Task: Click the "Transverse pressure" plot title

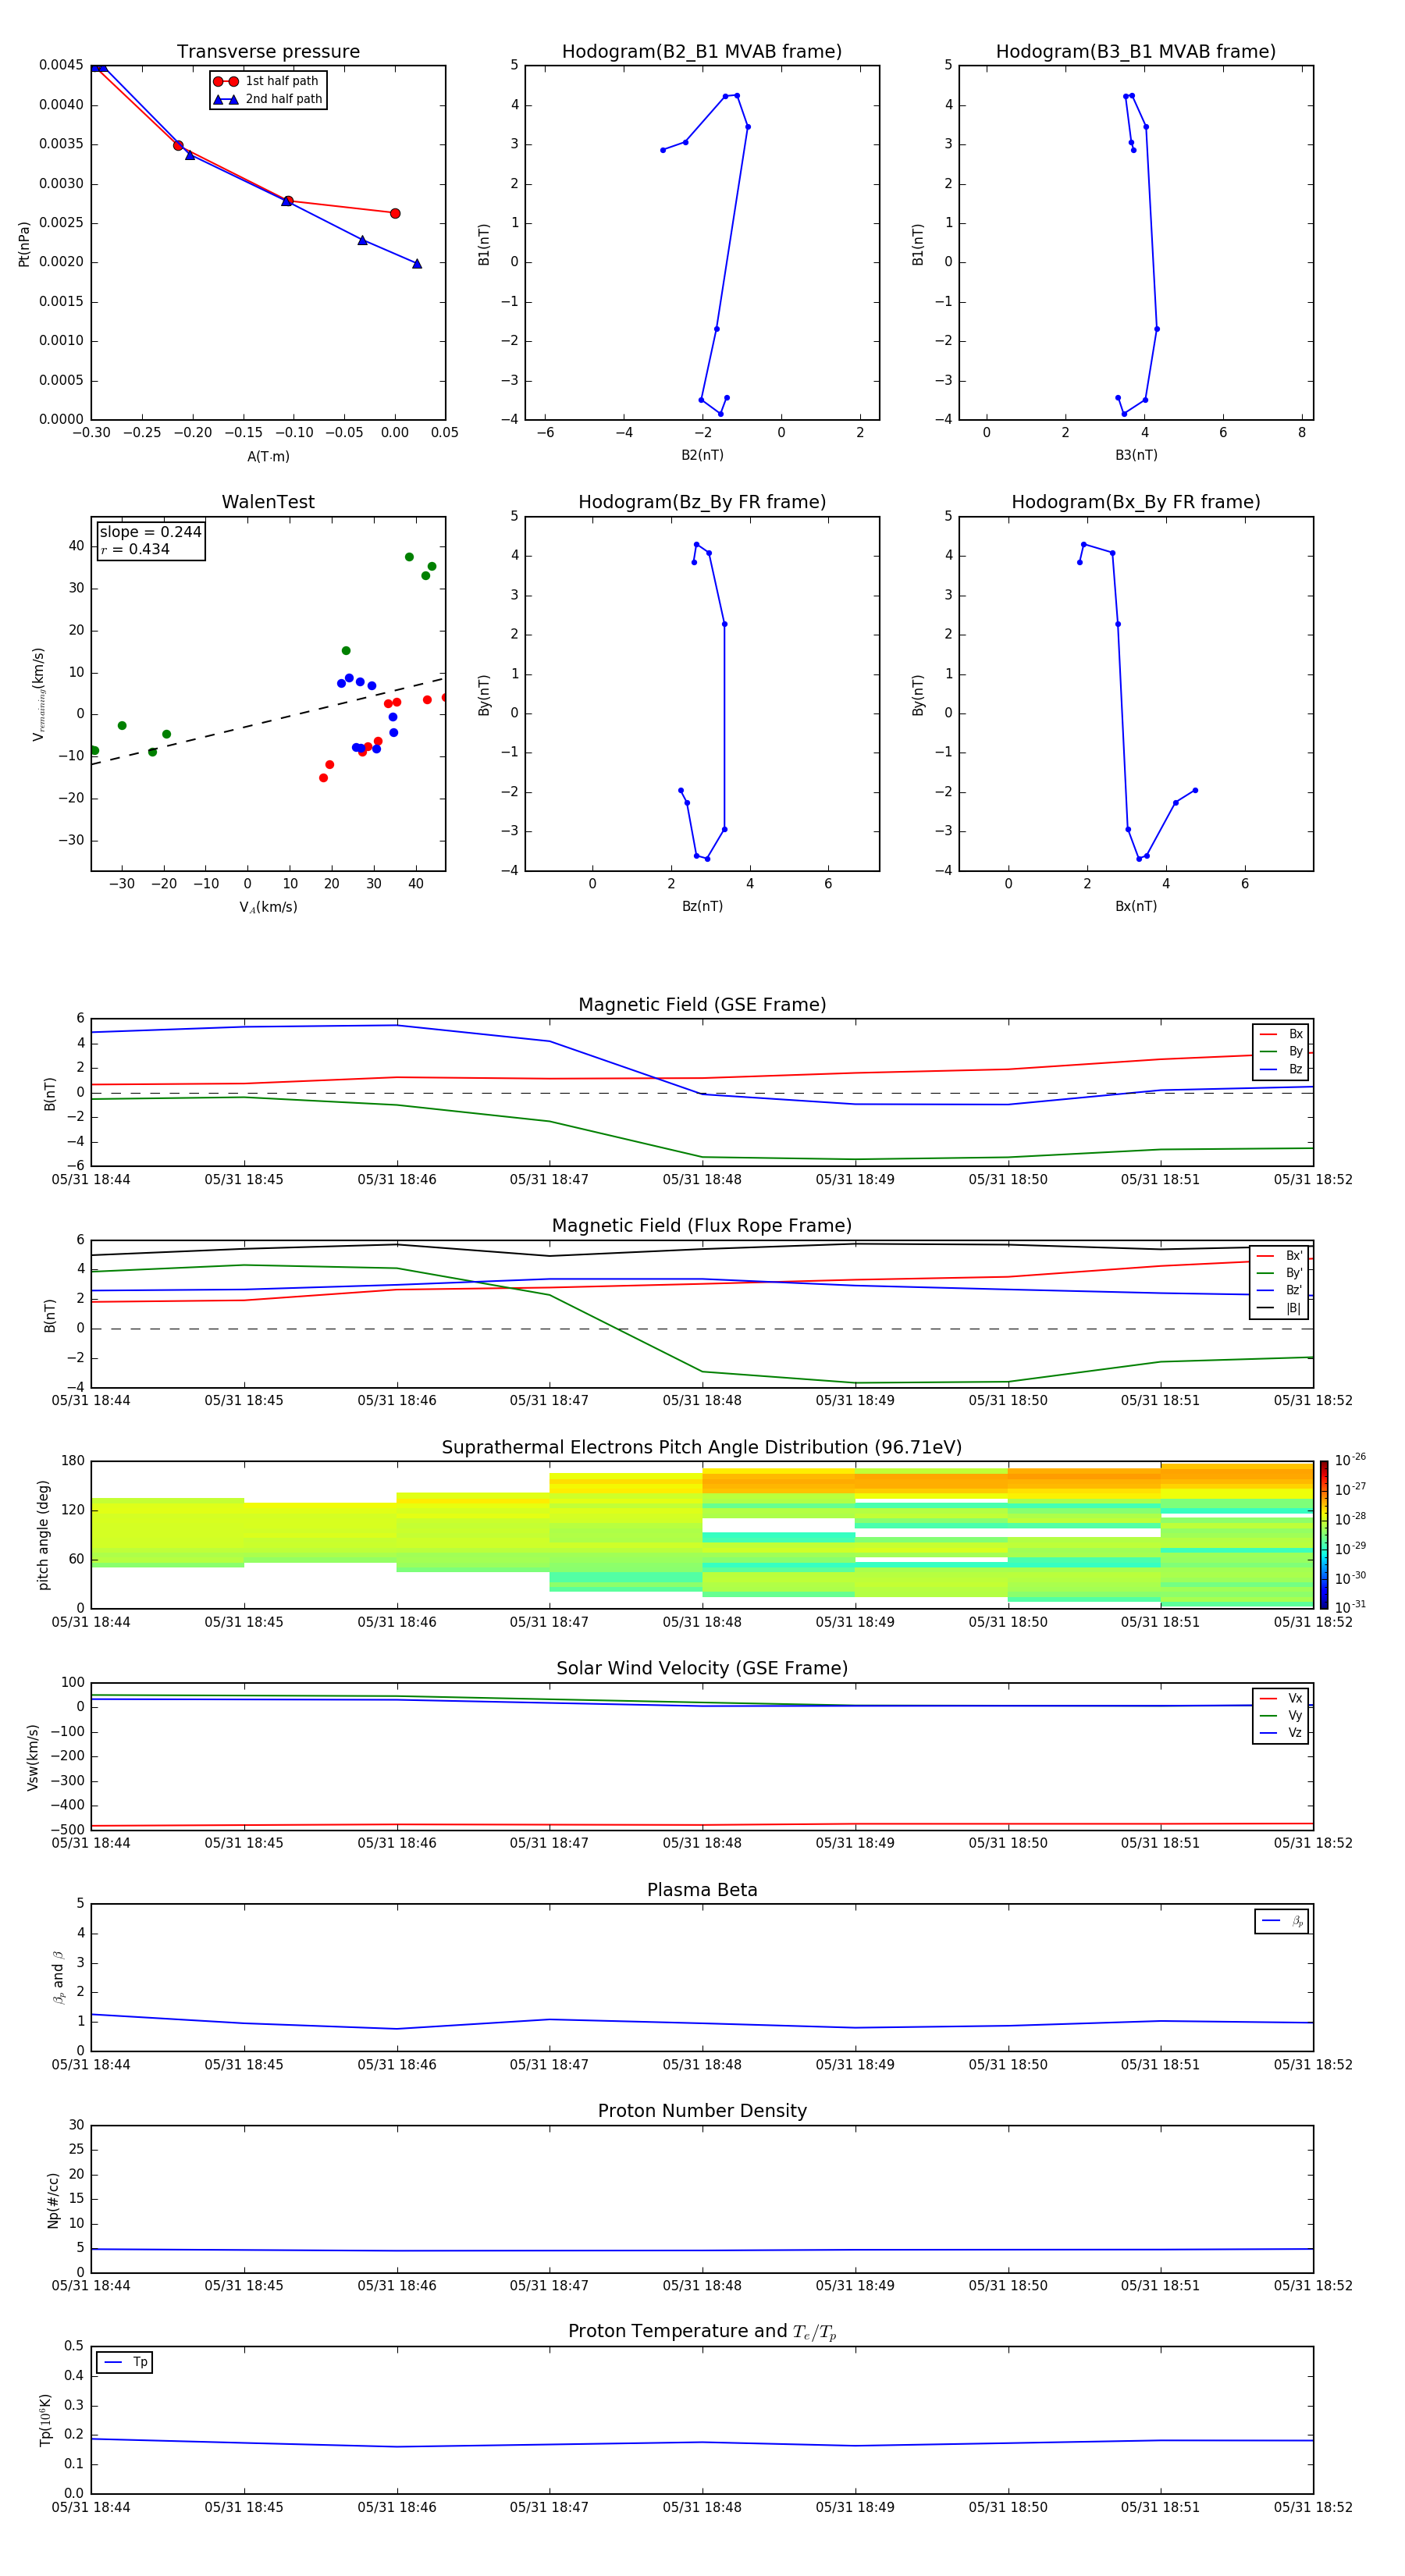Action: click(268, 52)
